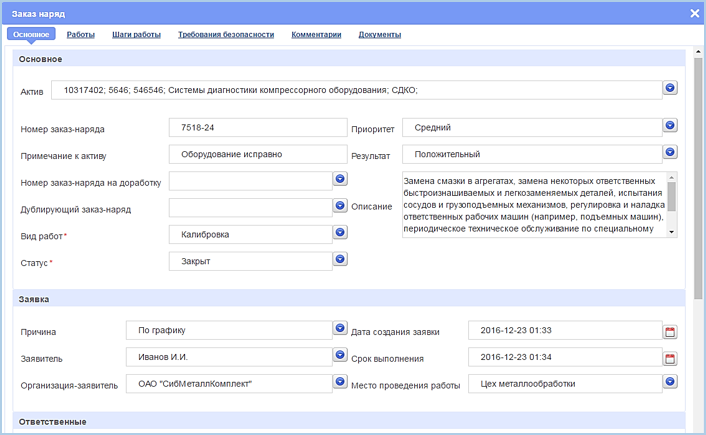Screen dimensions: 706x435
Task: Select the Основное tab
Action: click(31, 34)
